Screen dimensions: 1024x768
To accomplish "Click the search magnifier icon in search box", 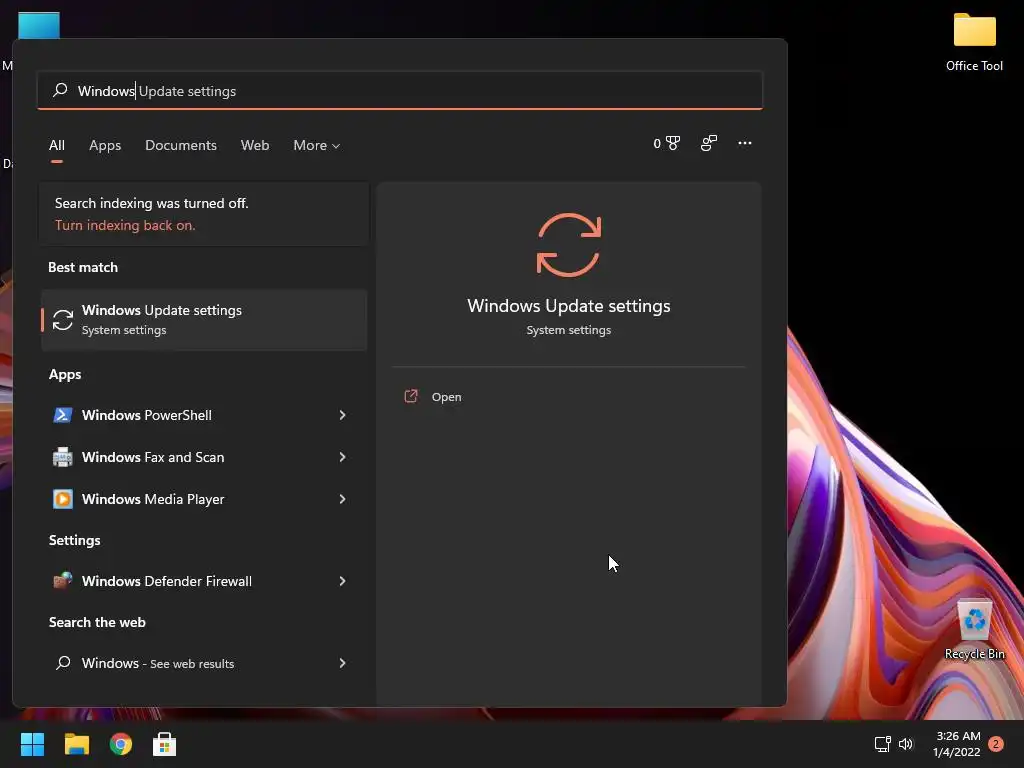I will pos(60,90).
